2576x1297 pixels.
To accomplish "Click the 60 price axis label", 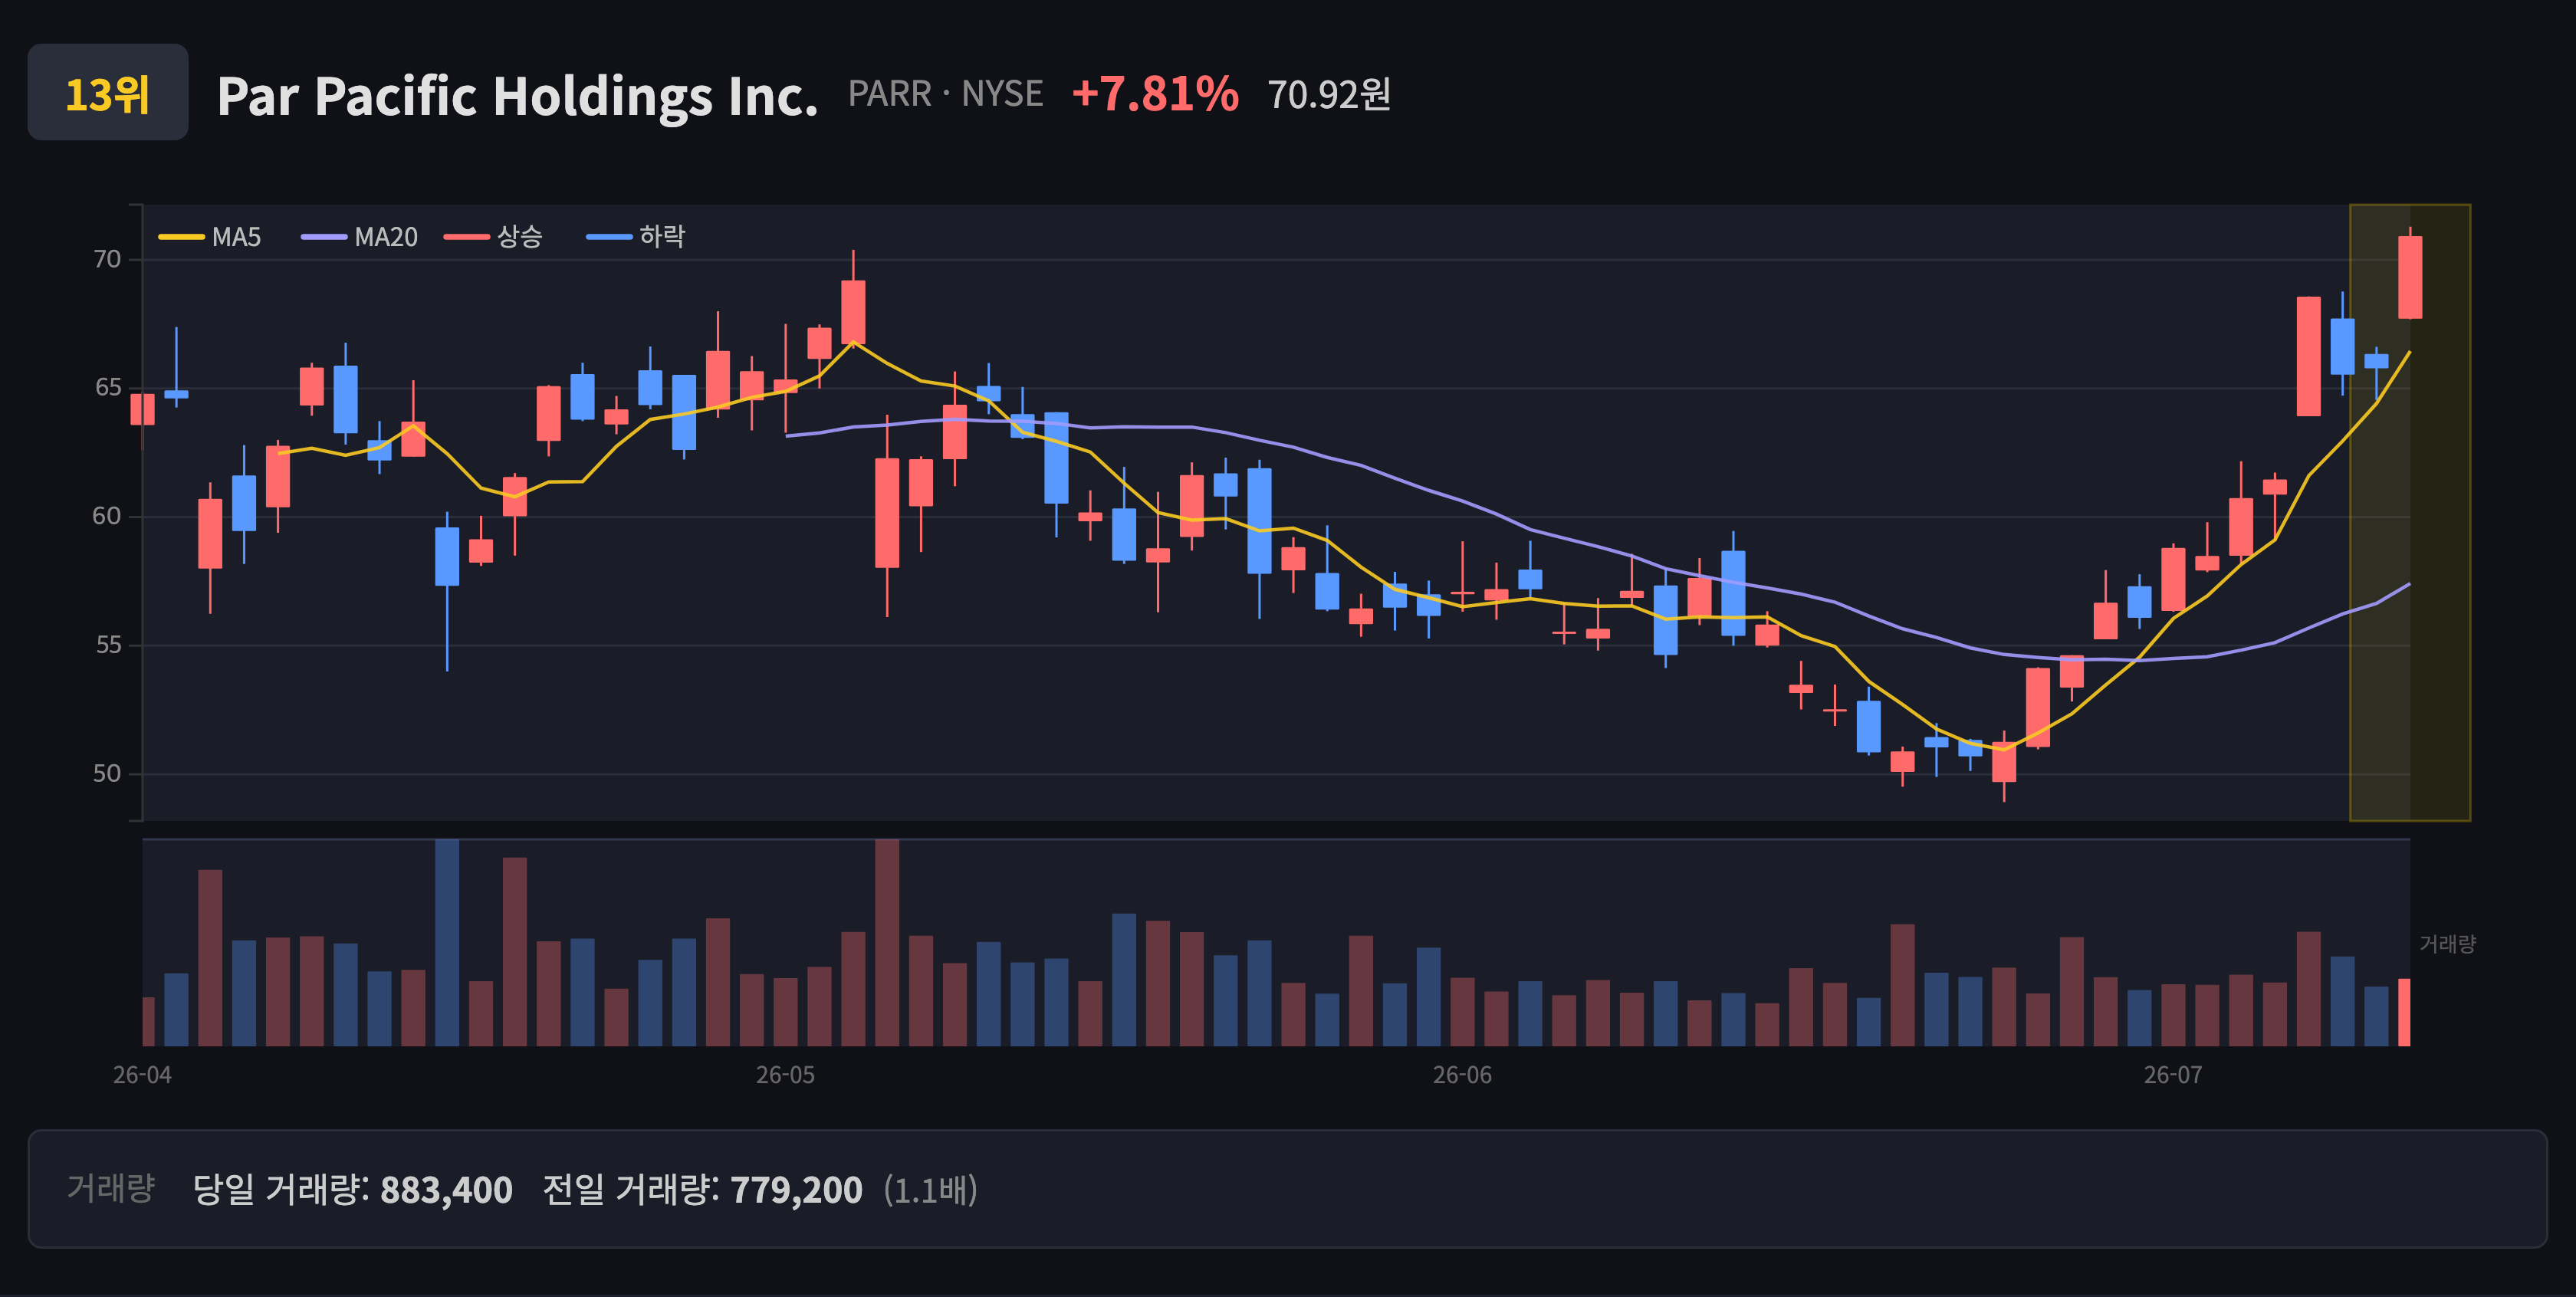I will (107, 516).
